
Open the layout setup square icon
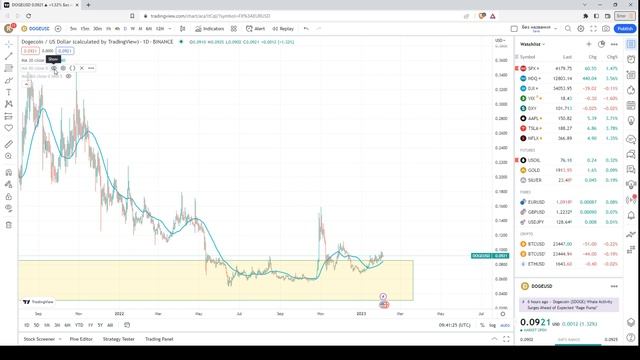514,29
